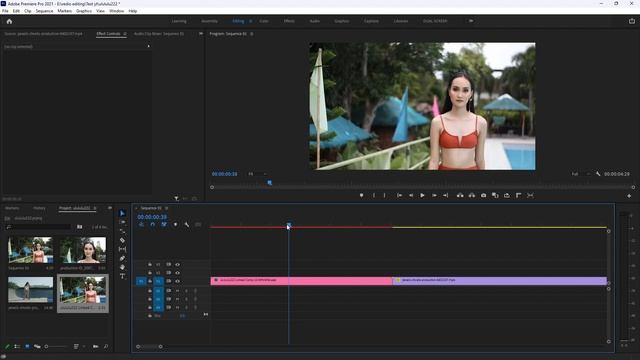Select the Razor tool
The image size is (640, 360).
pyautogui.click(x=122, y=240)
